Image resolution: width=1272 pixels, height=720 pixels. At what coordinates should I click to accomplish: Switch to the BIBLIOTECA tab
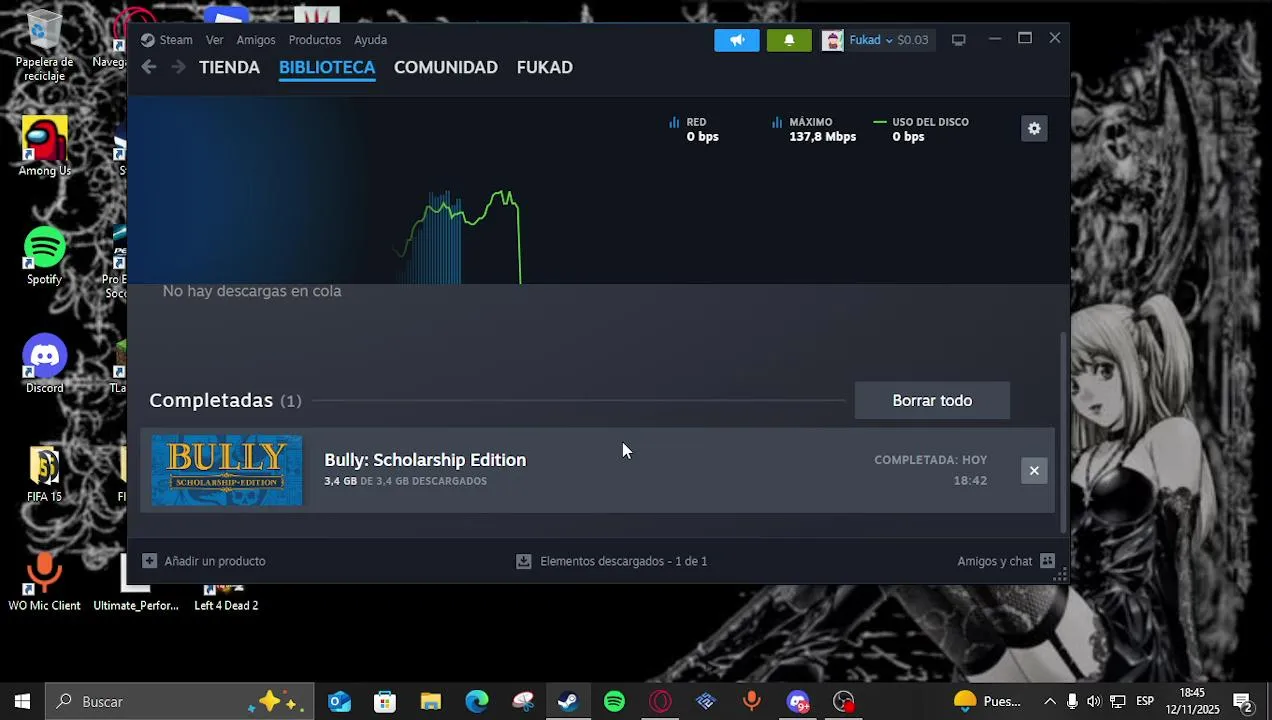click(327, 67)
